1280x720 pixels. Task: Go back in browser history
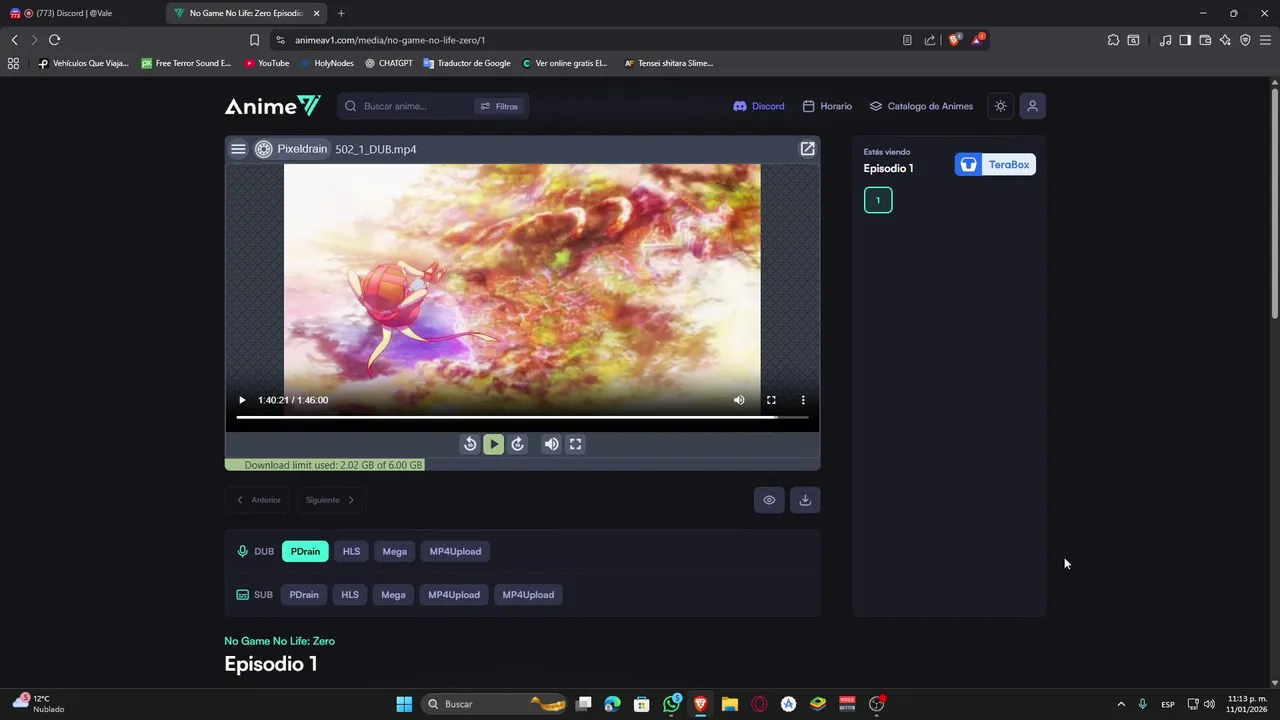14,40
